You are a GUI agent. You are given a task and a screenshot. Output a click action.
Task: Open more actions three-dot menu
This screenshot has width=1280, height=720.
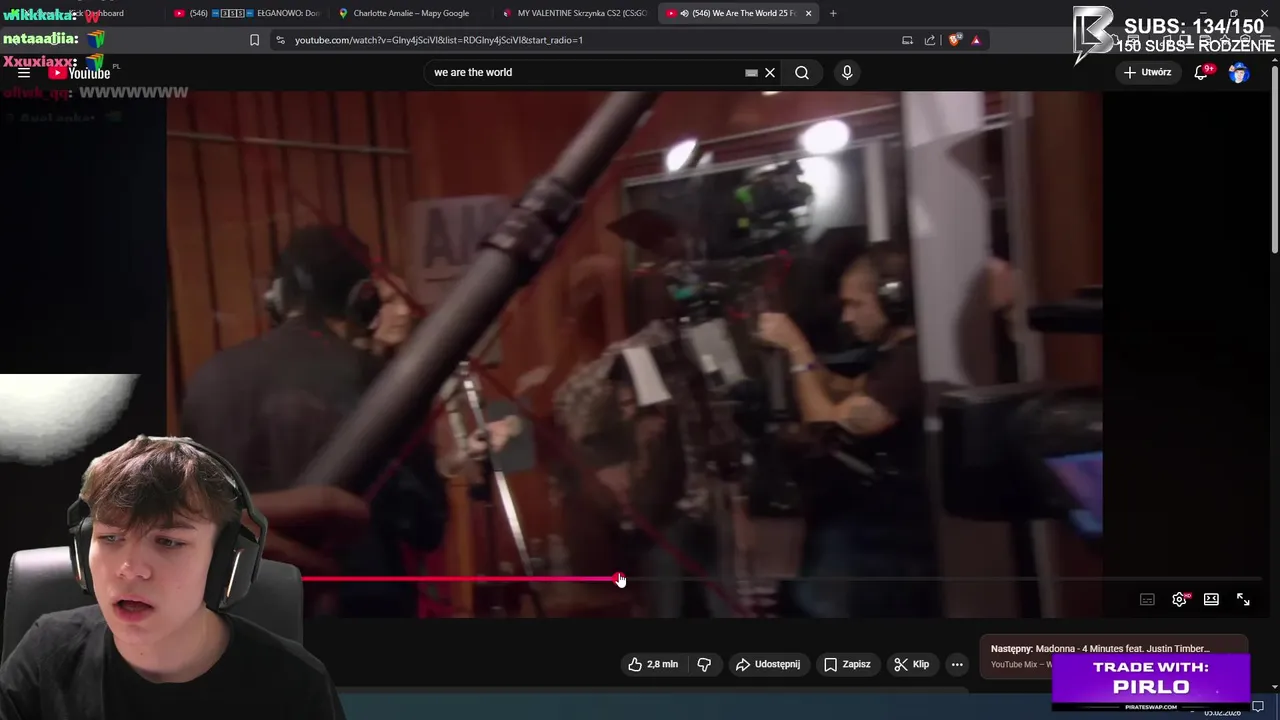[957, 664]
